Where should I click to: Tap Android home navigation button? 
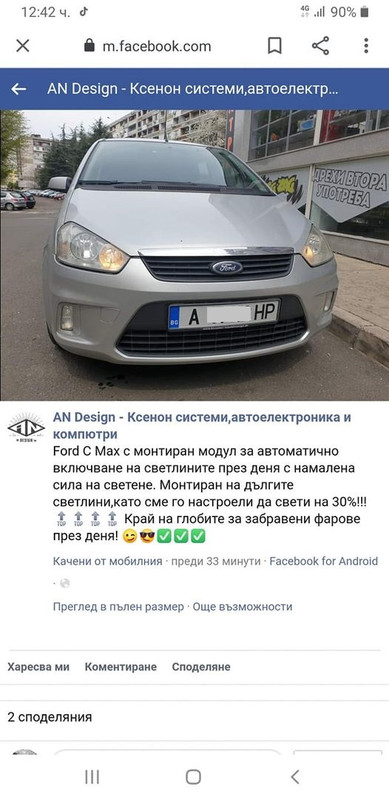point(193,777)
